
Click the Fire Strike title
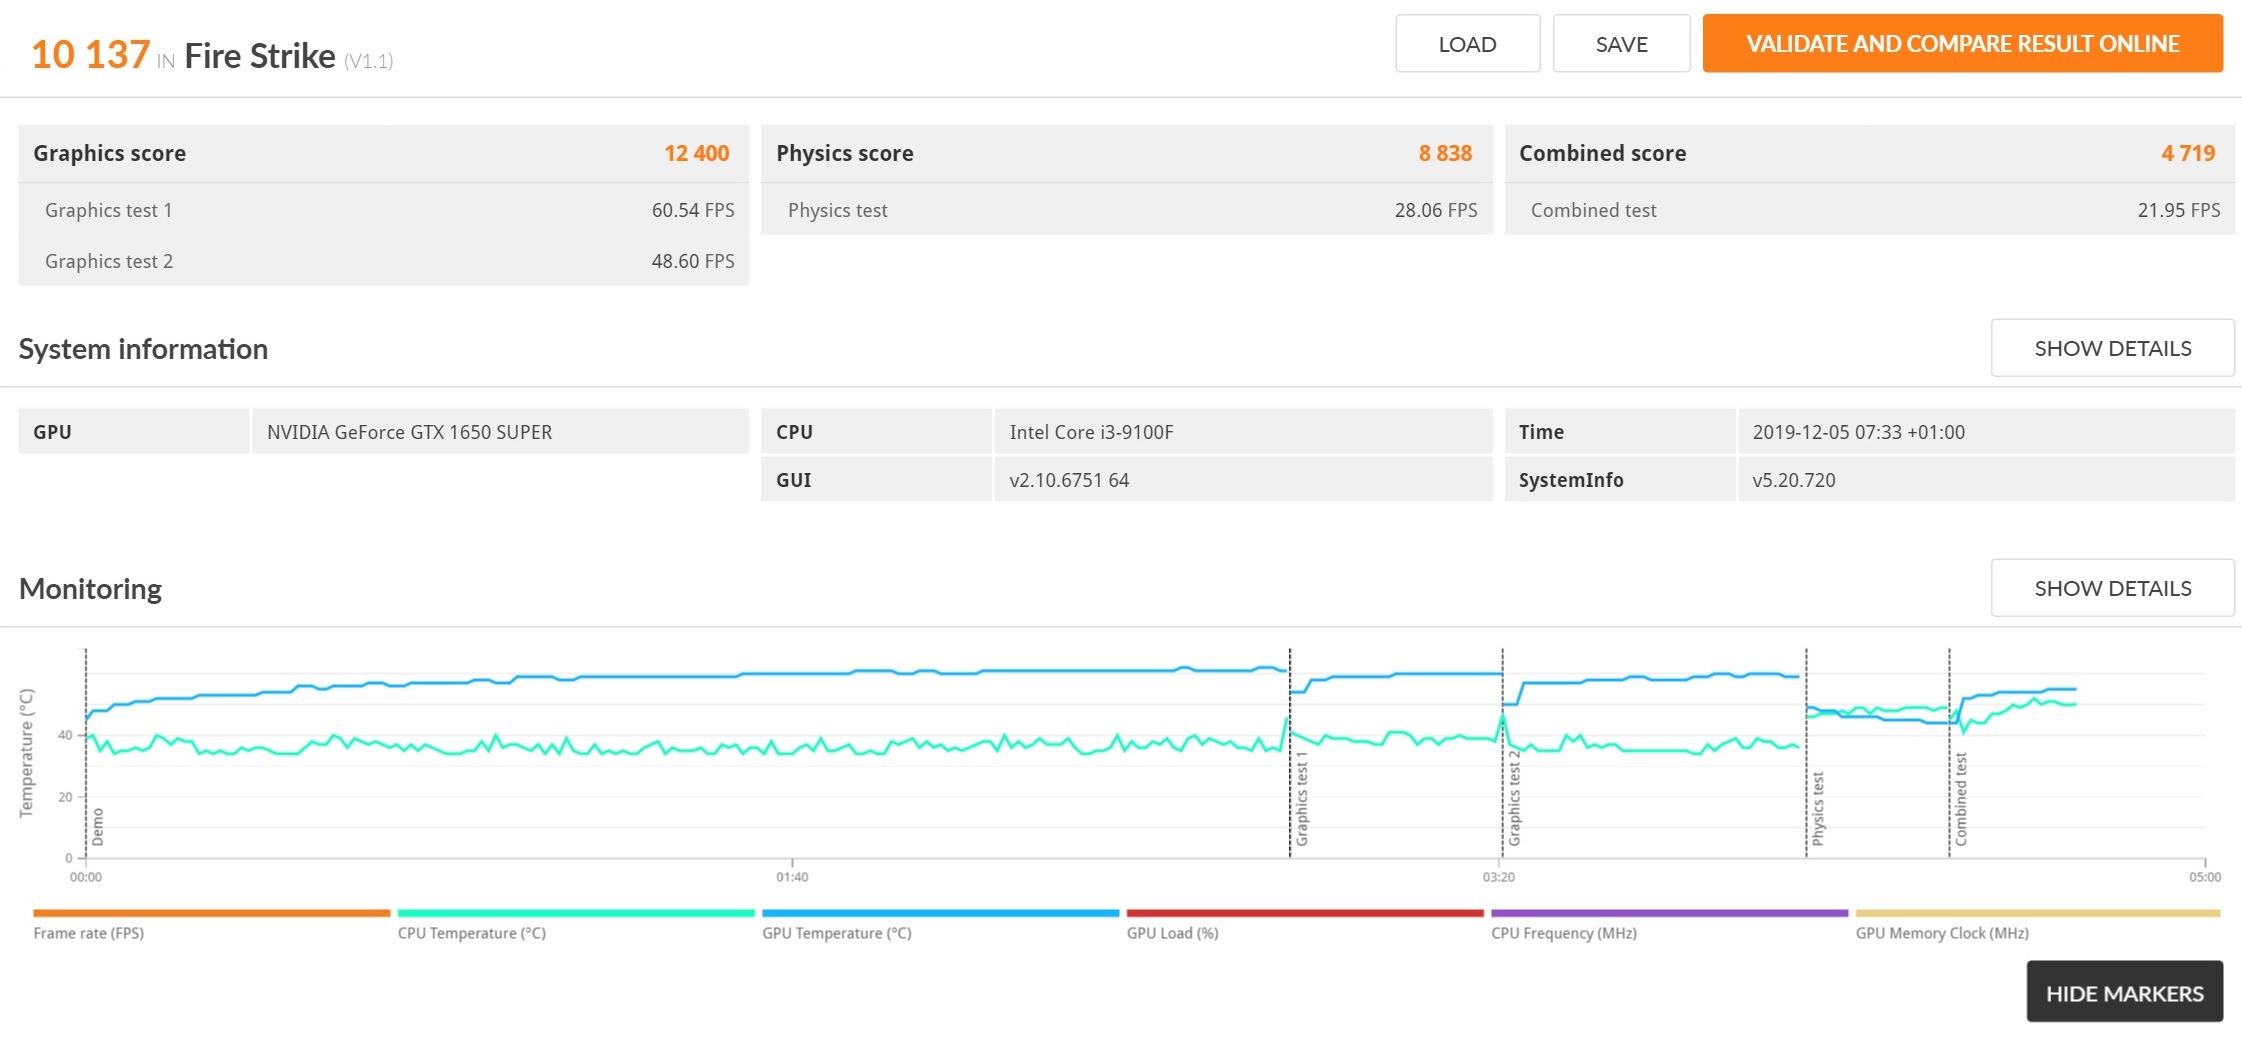click(x=260, y=56)
